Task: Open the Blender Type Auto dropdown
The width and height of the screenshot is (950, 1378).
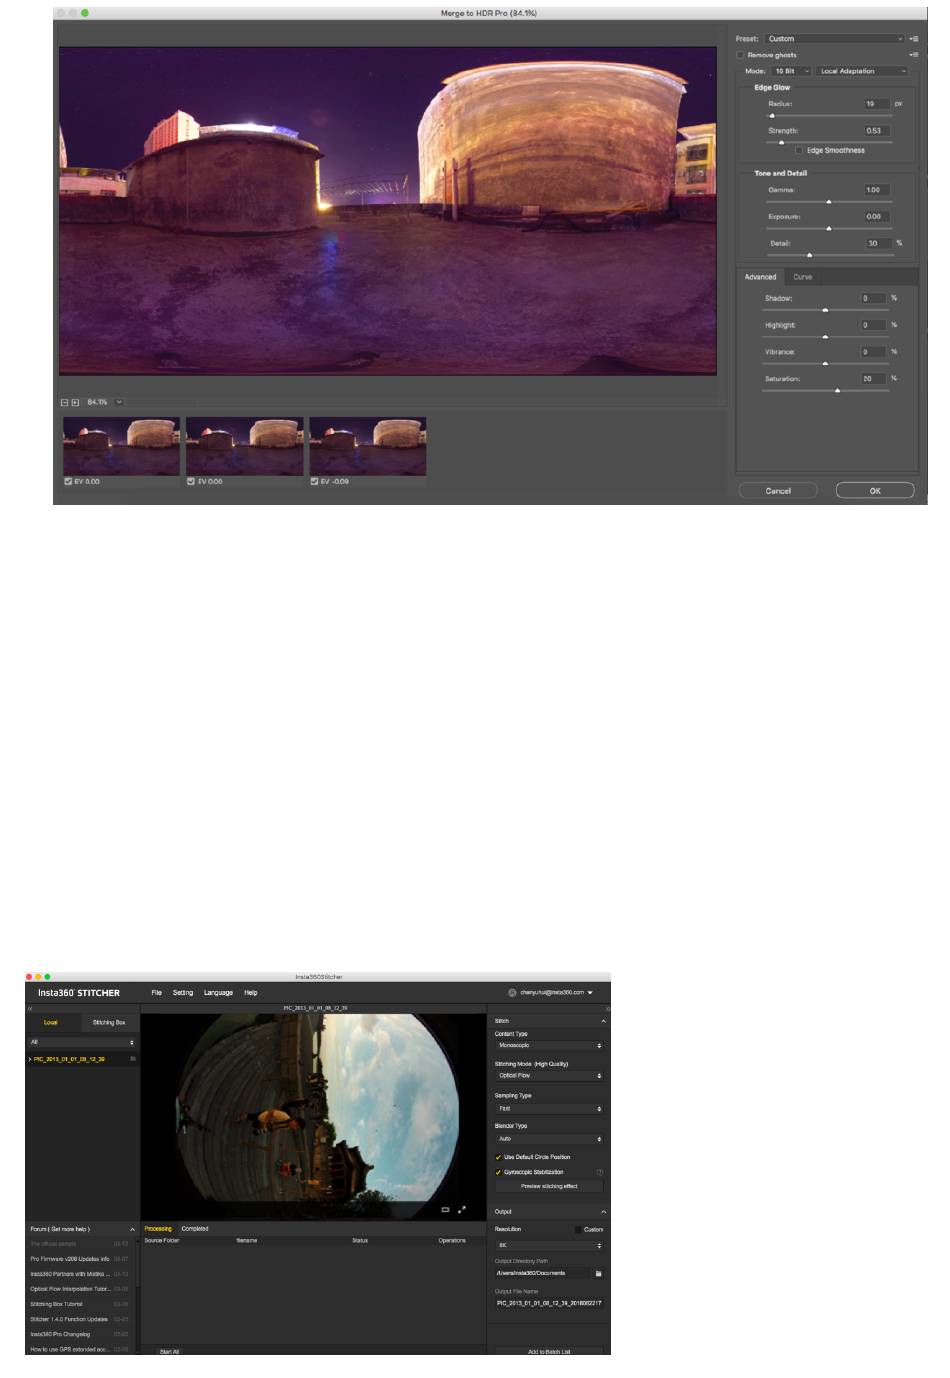Action: [549, 1139]
